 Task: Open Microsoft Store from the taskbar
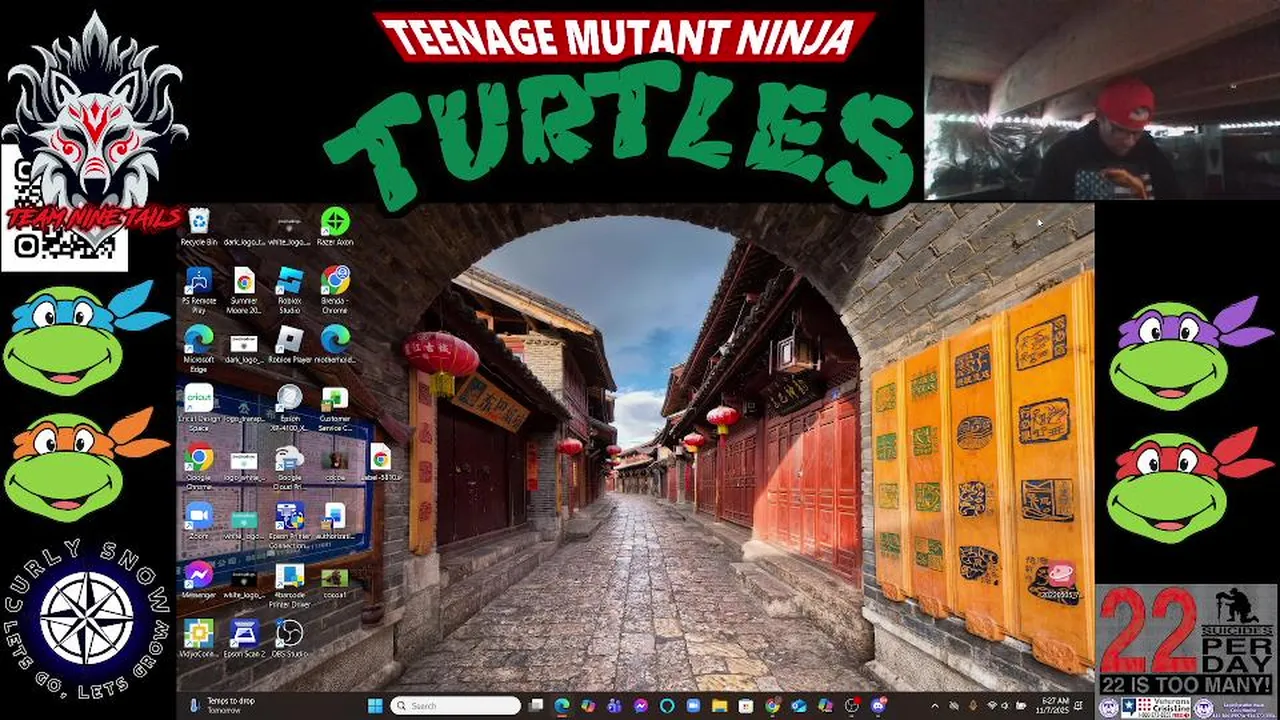coord(745,706)
